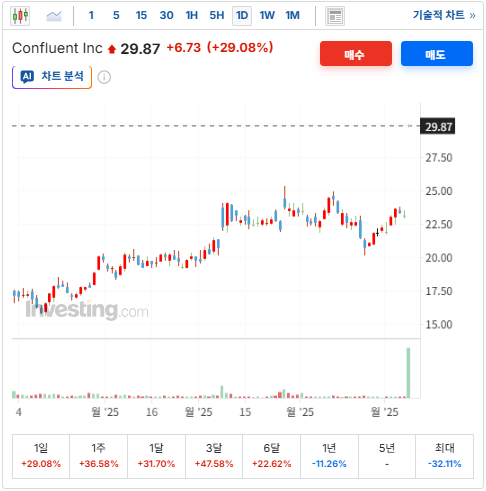Select the 6달 performance period

click(x=272, y=456)
